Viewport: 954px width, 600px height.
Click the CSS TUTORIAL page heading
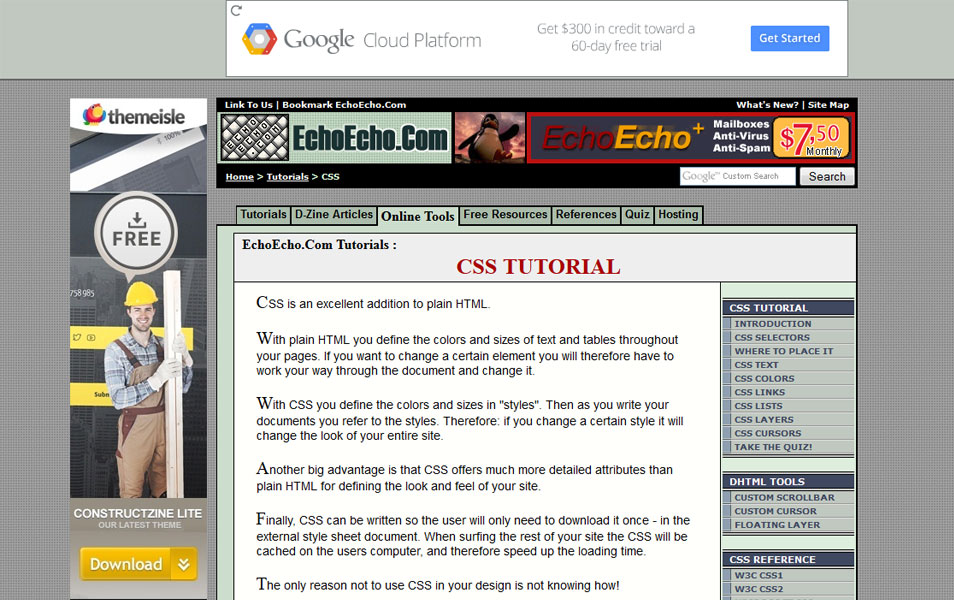[x=538, y=267]
